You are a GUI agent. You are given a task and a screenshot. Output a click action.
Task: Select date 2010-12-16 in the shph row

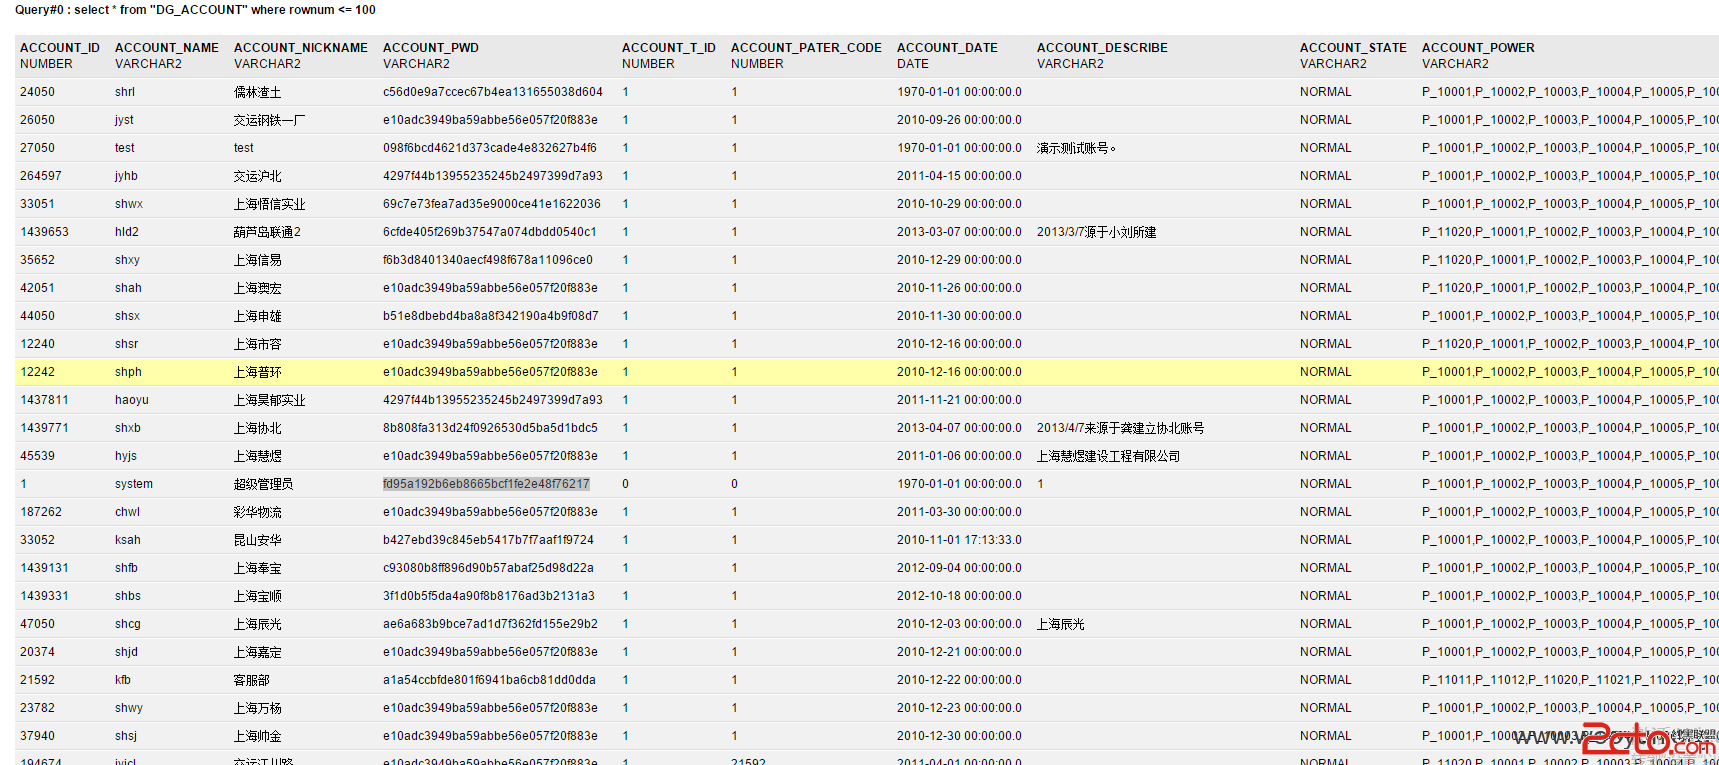pos(959,372)
